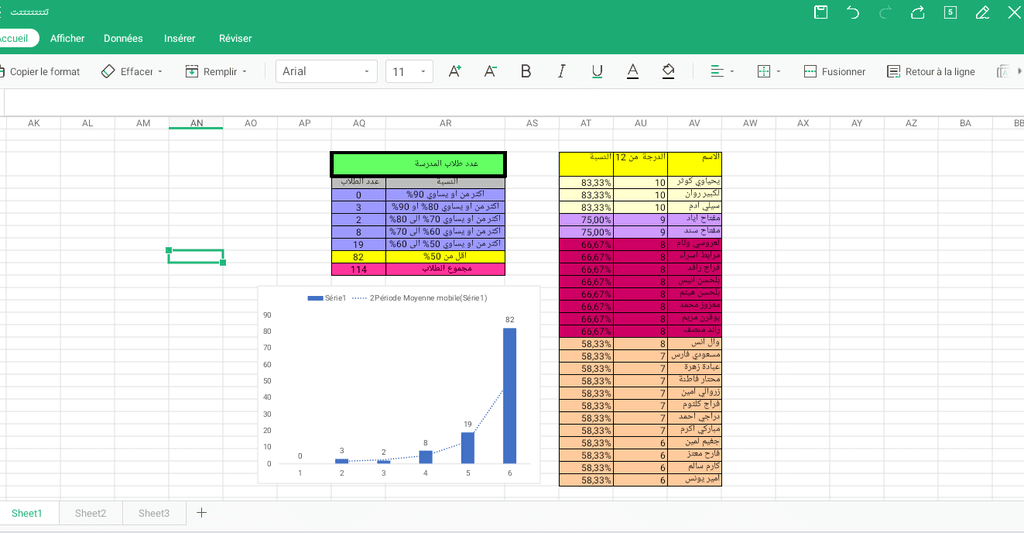Open the Afficher tab
The height and width of the screenshot is (533, 1024).
[67, 39]
